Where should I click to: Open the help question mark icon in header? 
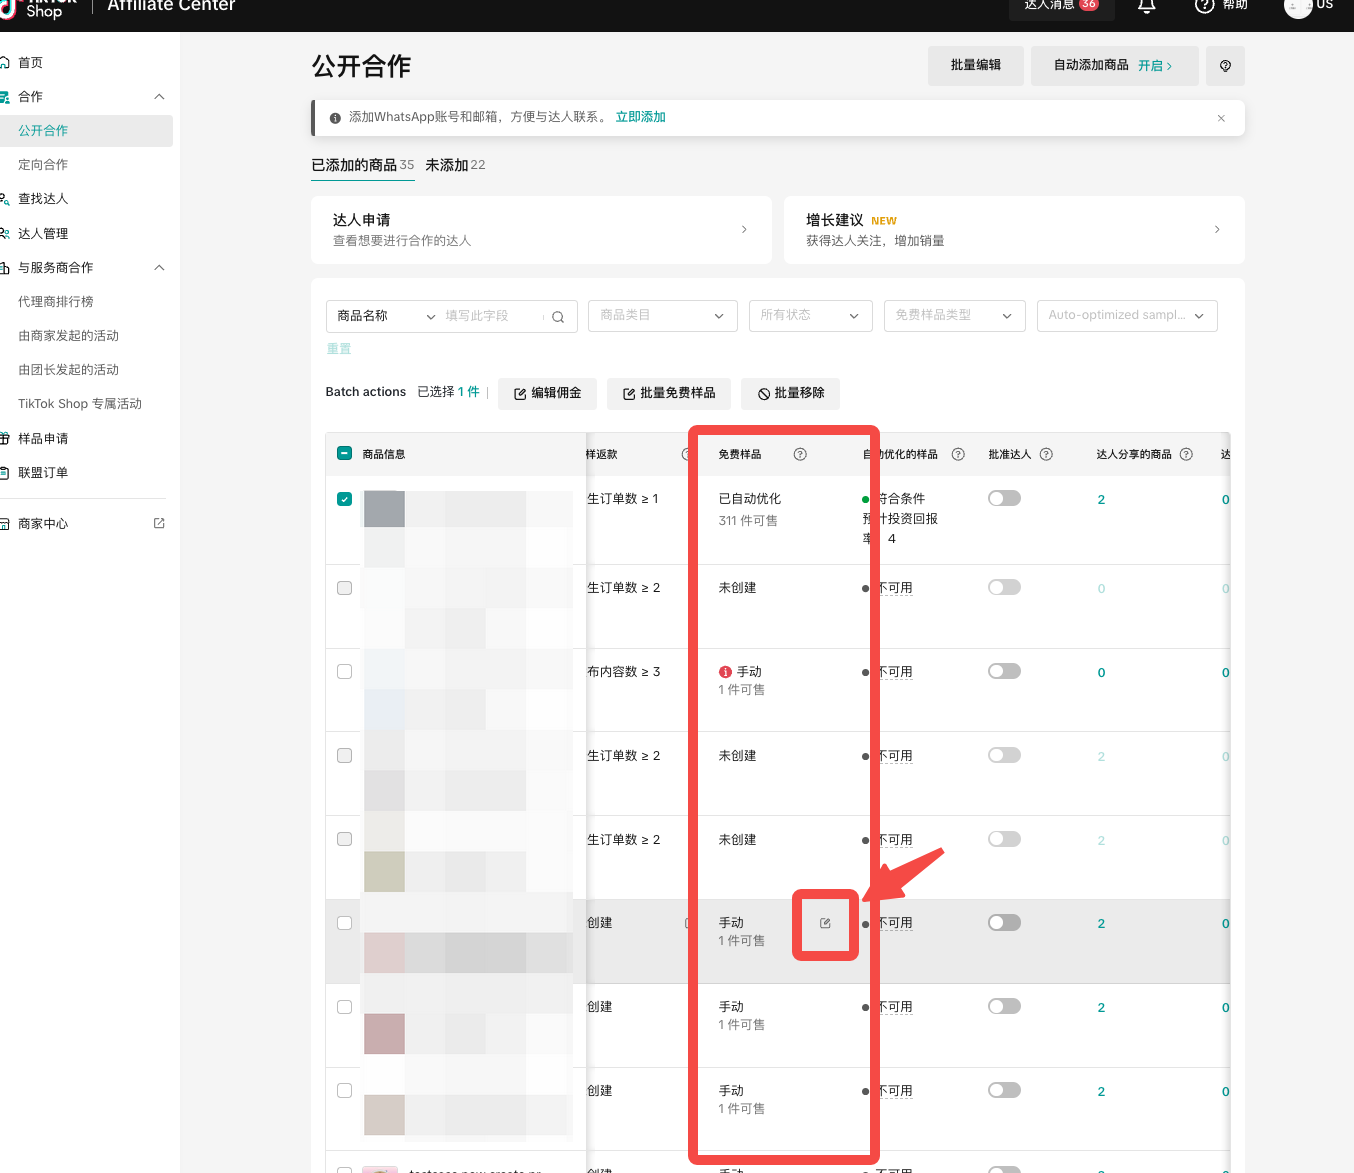(1204, 6)
